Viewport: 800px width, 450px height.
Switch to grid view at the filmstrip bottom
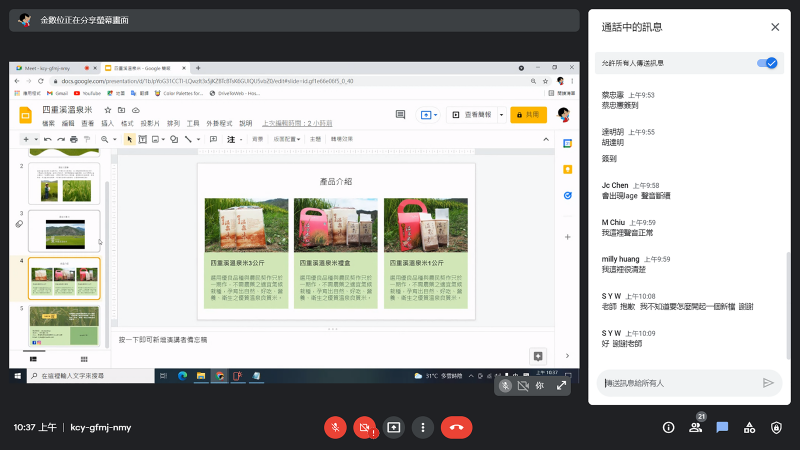tap(84, 359)
